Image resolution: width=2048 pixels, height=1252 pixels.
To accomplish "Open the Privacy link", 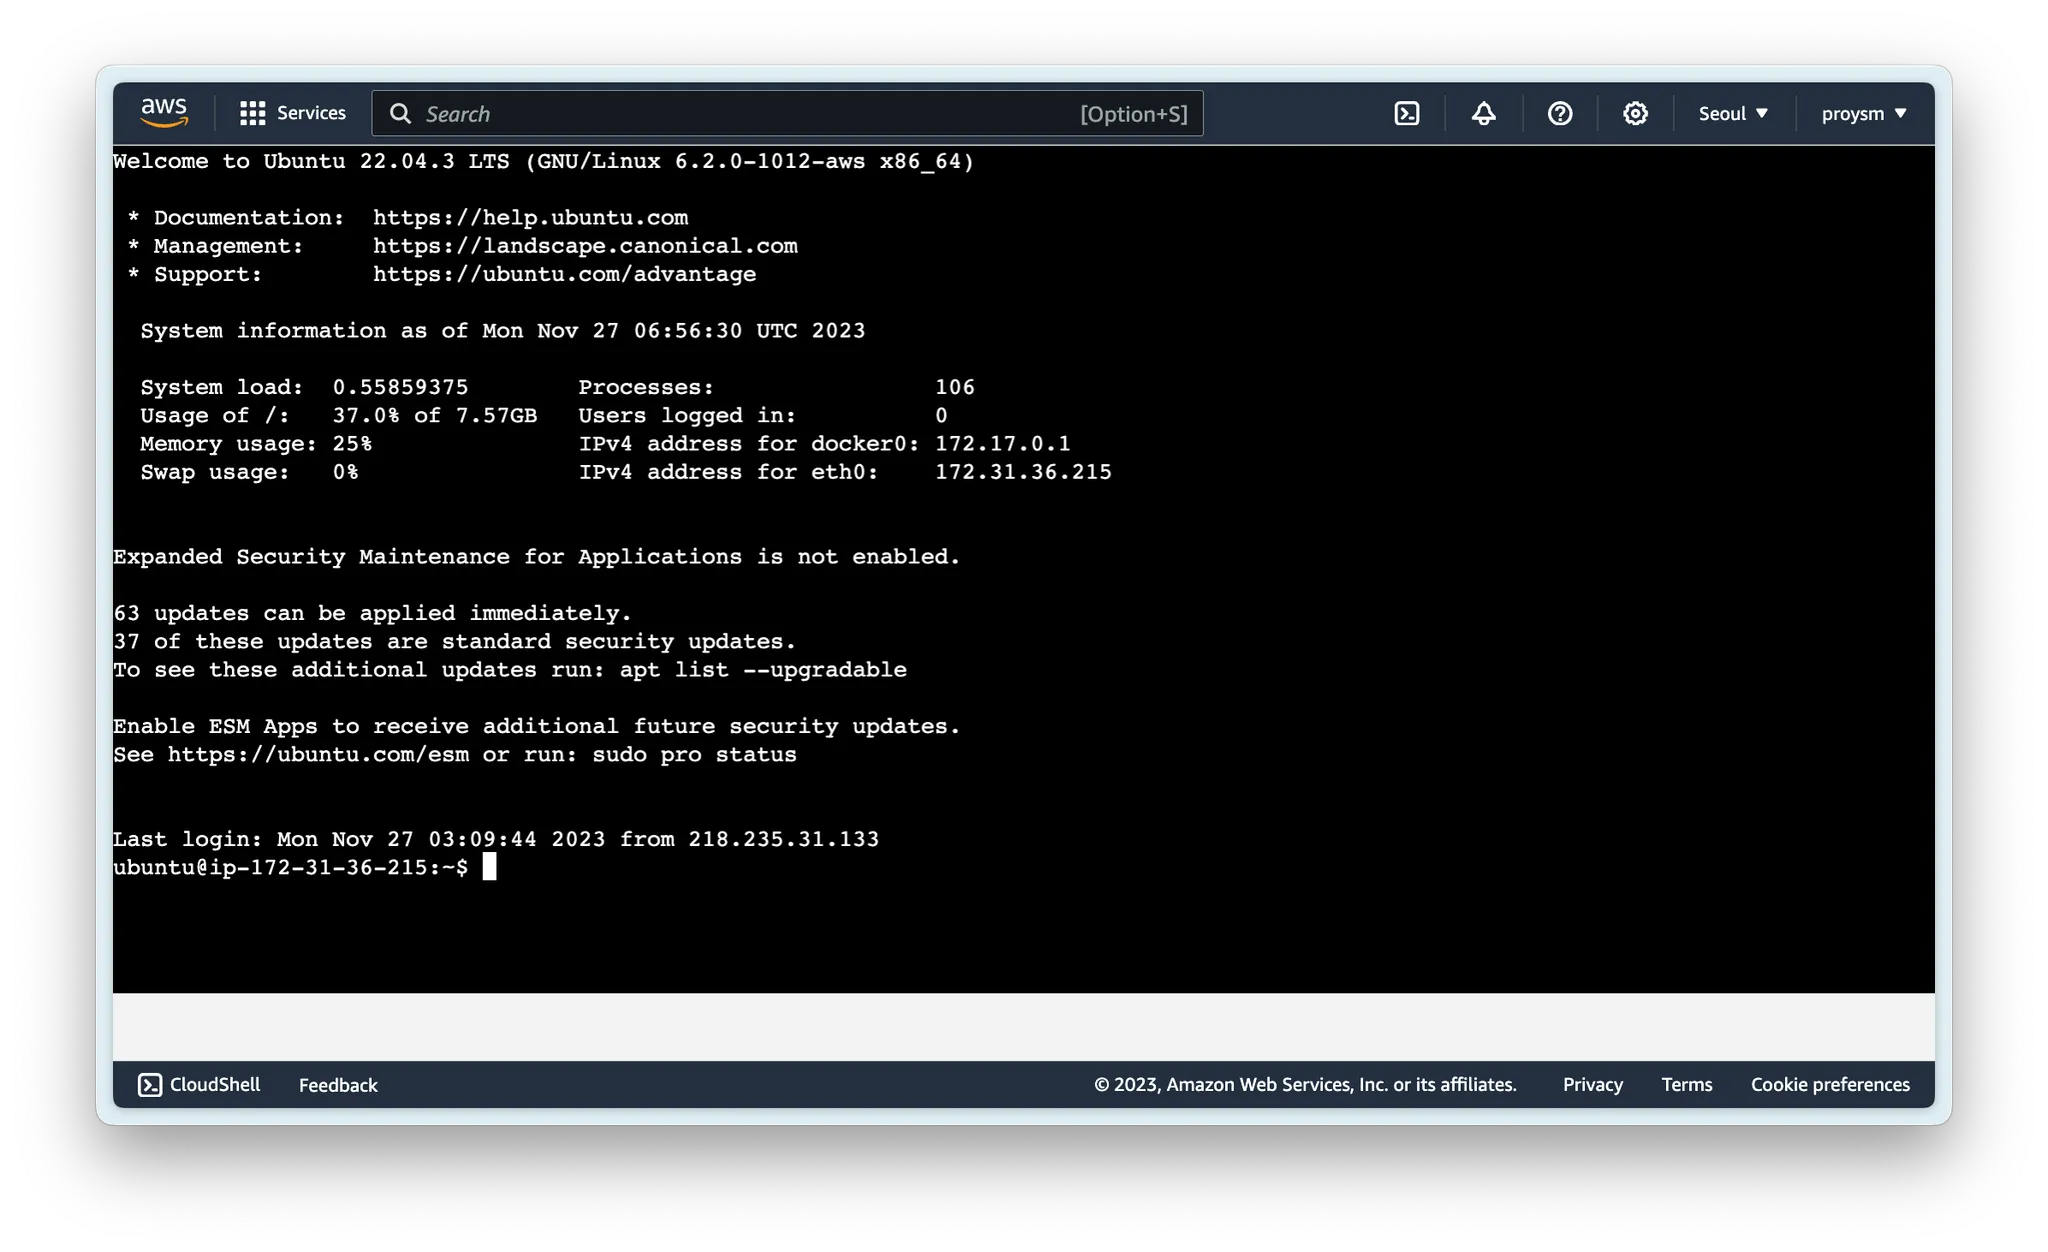I will (x=1592, y=1085).
